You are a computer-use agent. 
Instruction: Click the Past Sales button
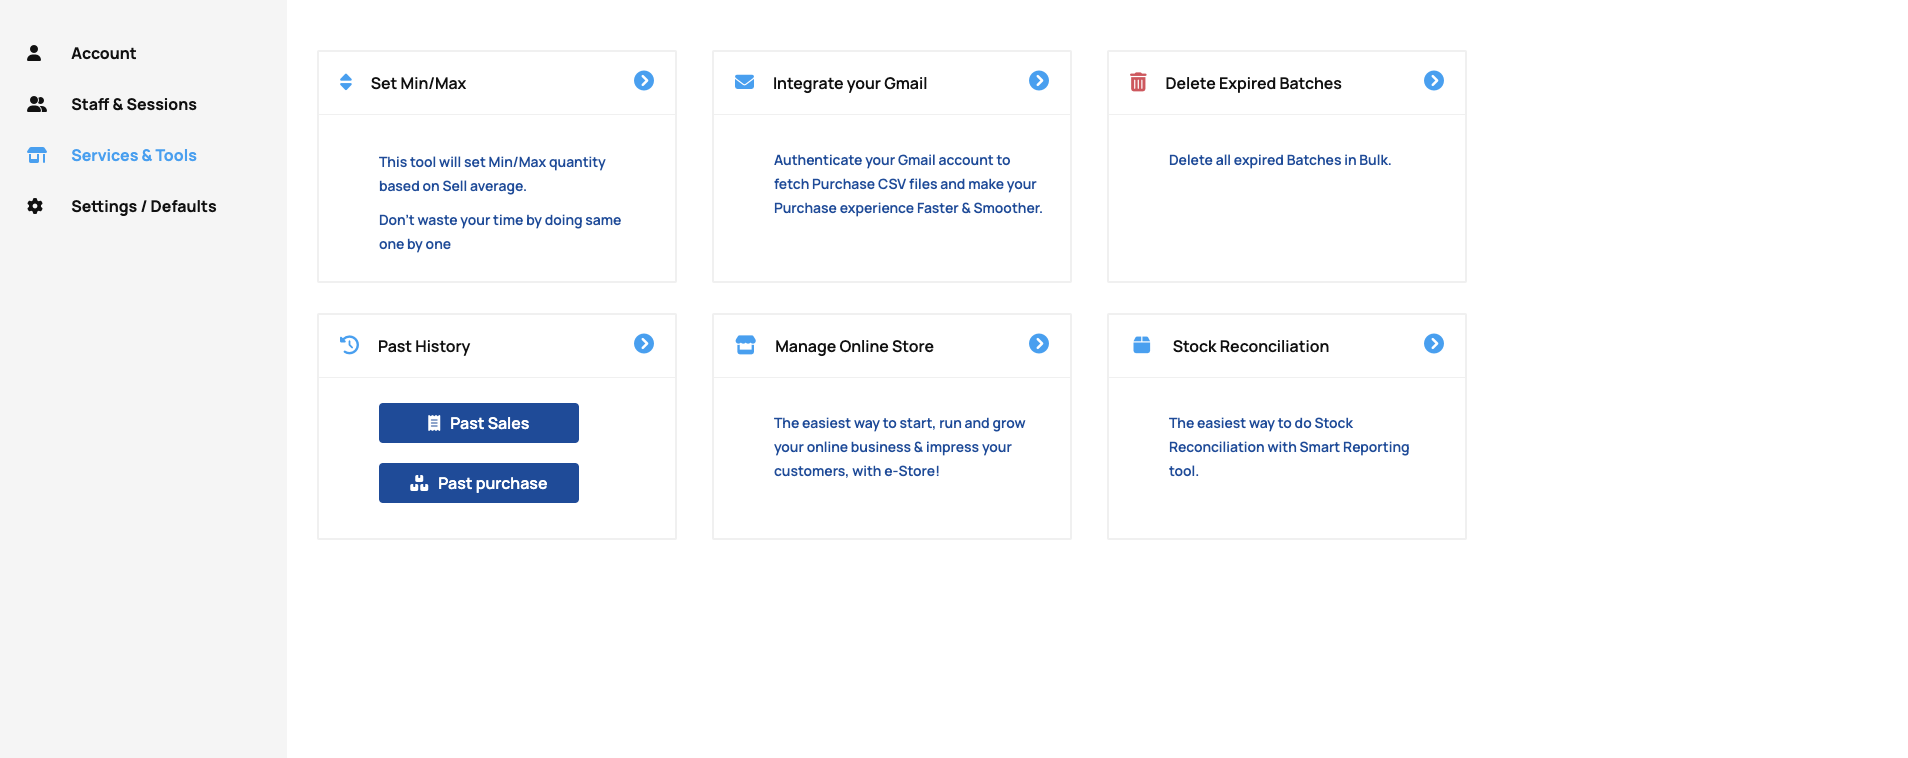tap(479, 423)
